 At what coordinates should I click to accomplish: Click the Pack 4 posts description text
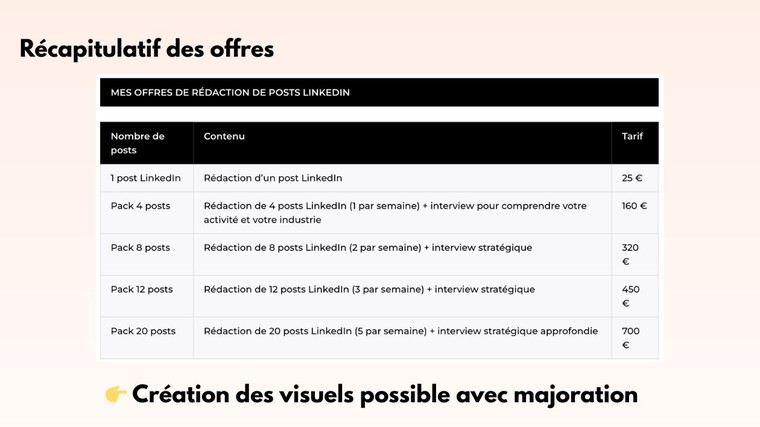point(395,212)
